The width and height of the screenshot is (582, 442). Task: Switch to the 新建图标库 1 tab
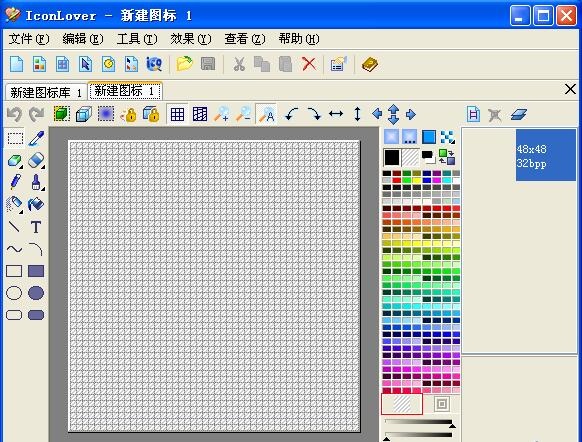click(46, 92)
